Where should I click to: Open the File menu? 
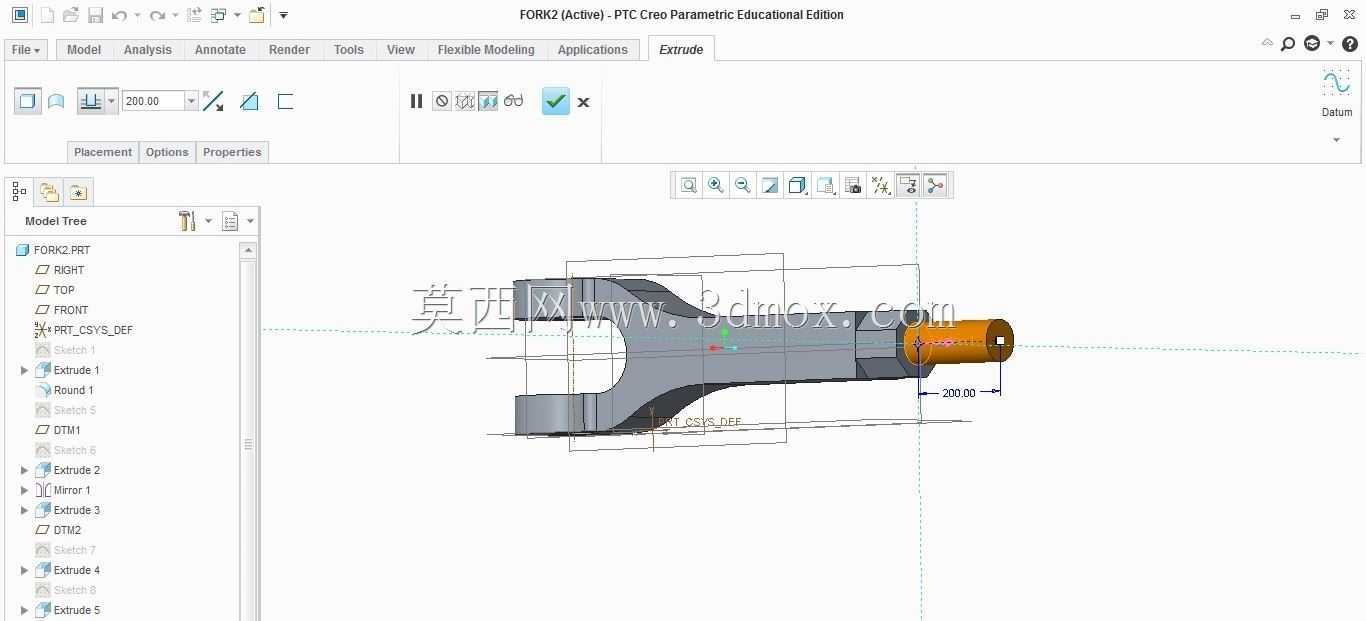[x=25, y=50]
